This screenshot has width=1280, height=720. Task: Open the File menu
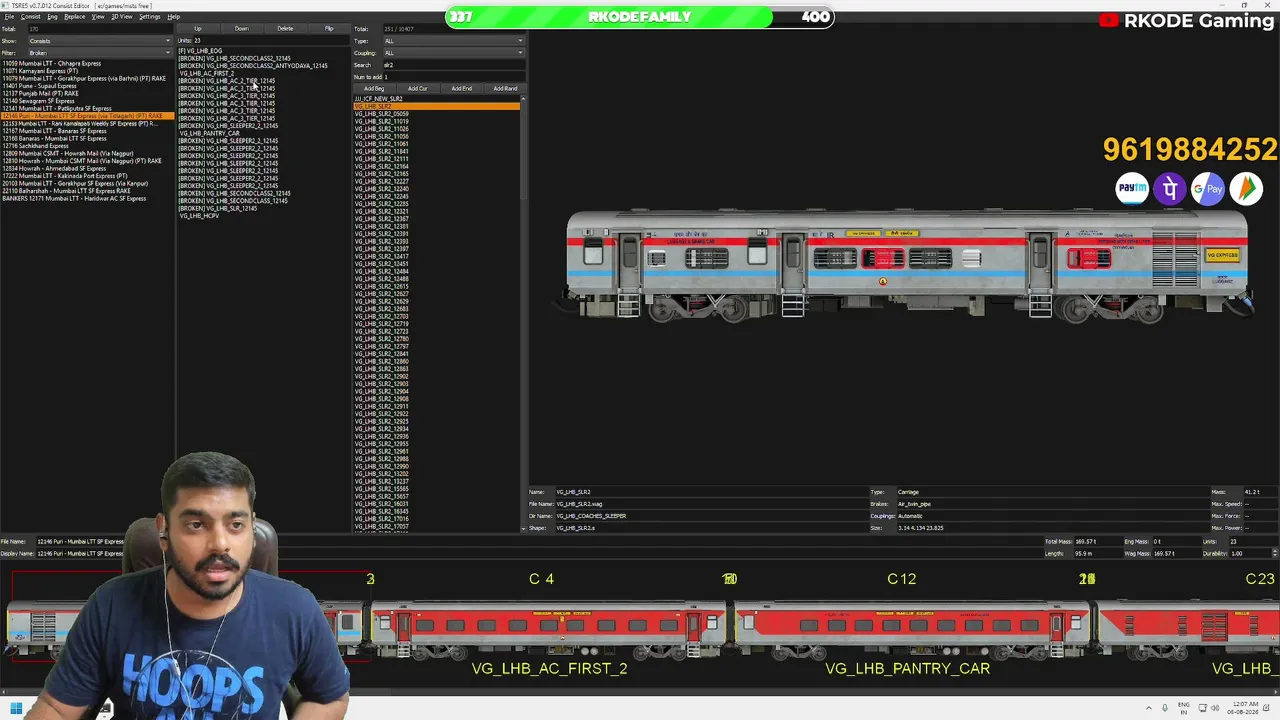[x=9, y=17]
